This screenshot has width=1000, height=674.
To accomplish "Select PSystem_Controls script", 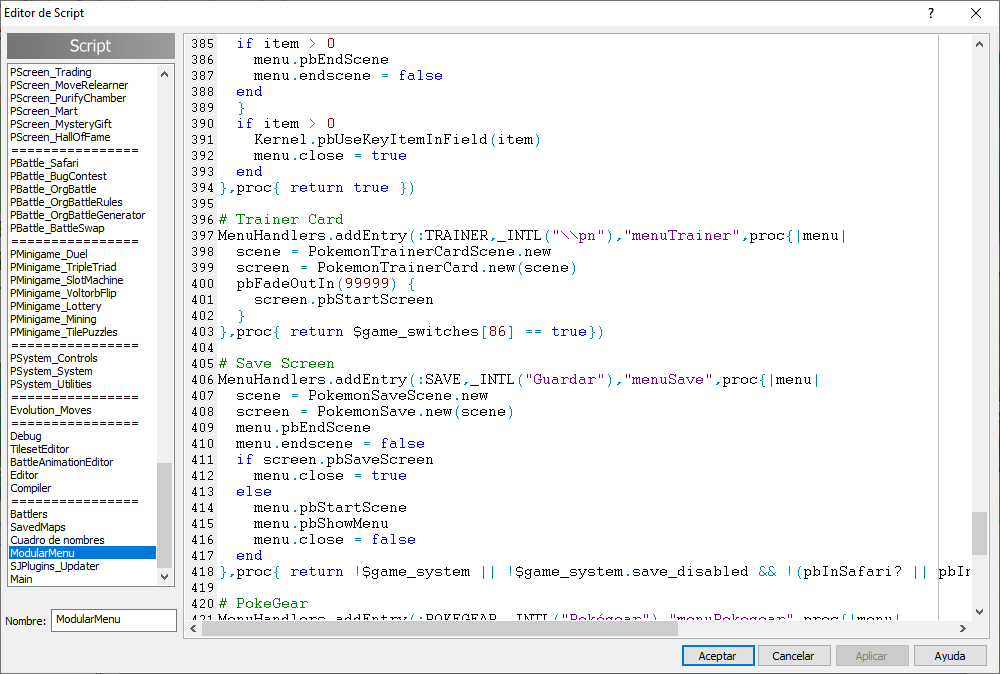I will 54,358.
